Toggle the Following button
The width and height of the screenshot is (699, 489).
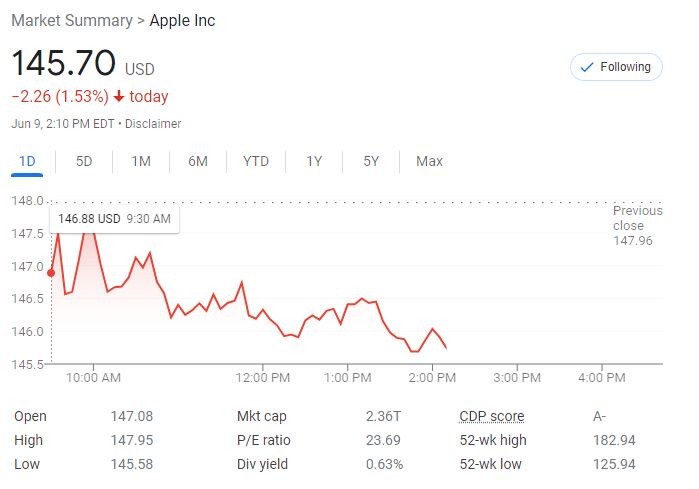(x=615, y=67)
